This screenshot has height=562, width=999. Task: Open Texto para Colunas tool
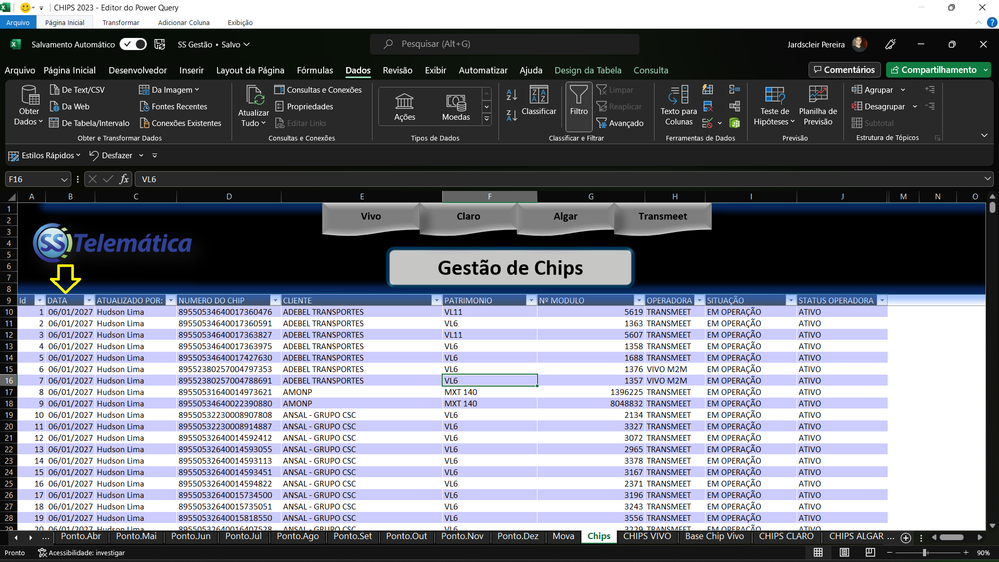click(x=679, y=106)
